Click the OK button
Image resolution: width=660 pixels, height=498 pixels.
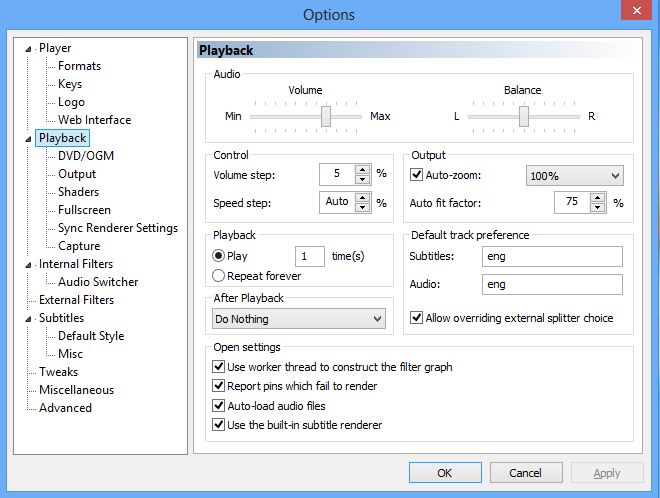coord(445,473)
